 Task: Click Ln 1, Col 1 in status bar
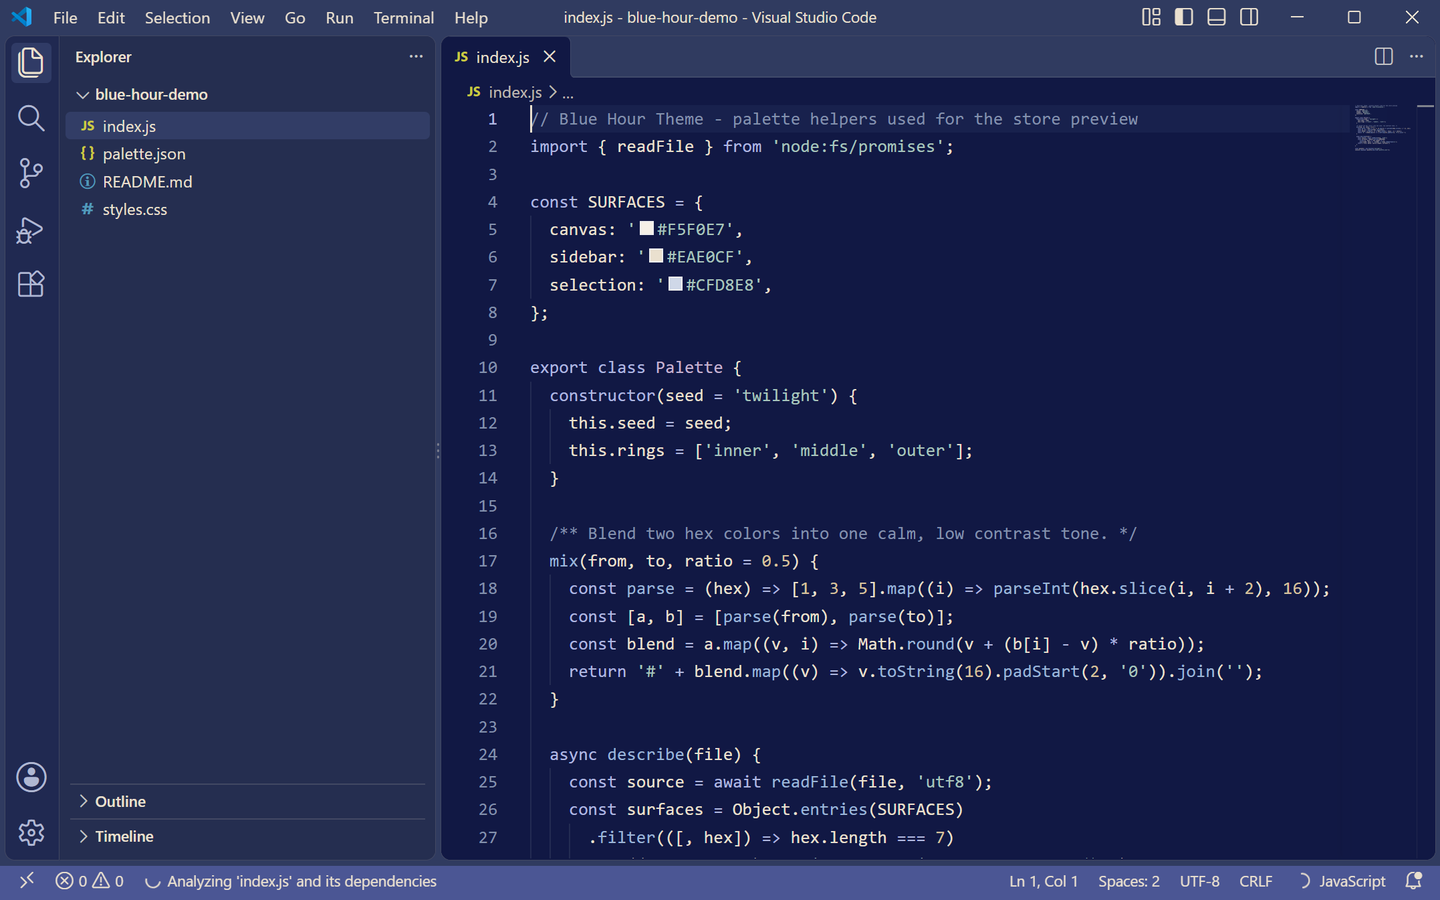1043,881
